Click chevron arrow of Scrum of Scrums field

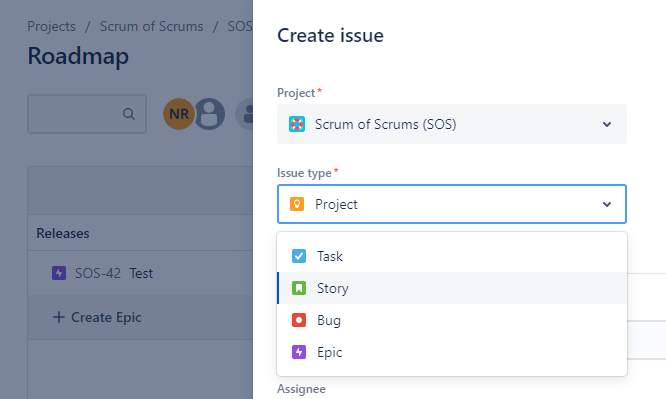click(607, 124)
